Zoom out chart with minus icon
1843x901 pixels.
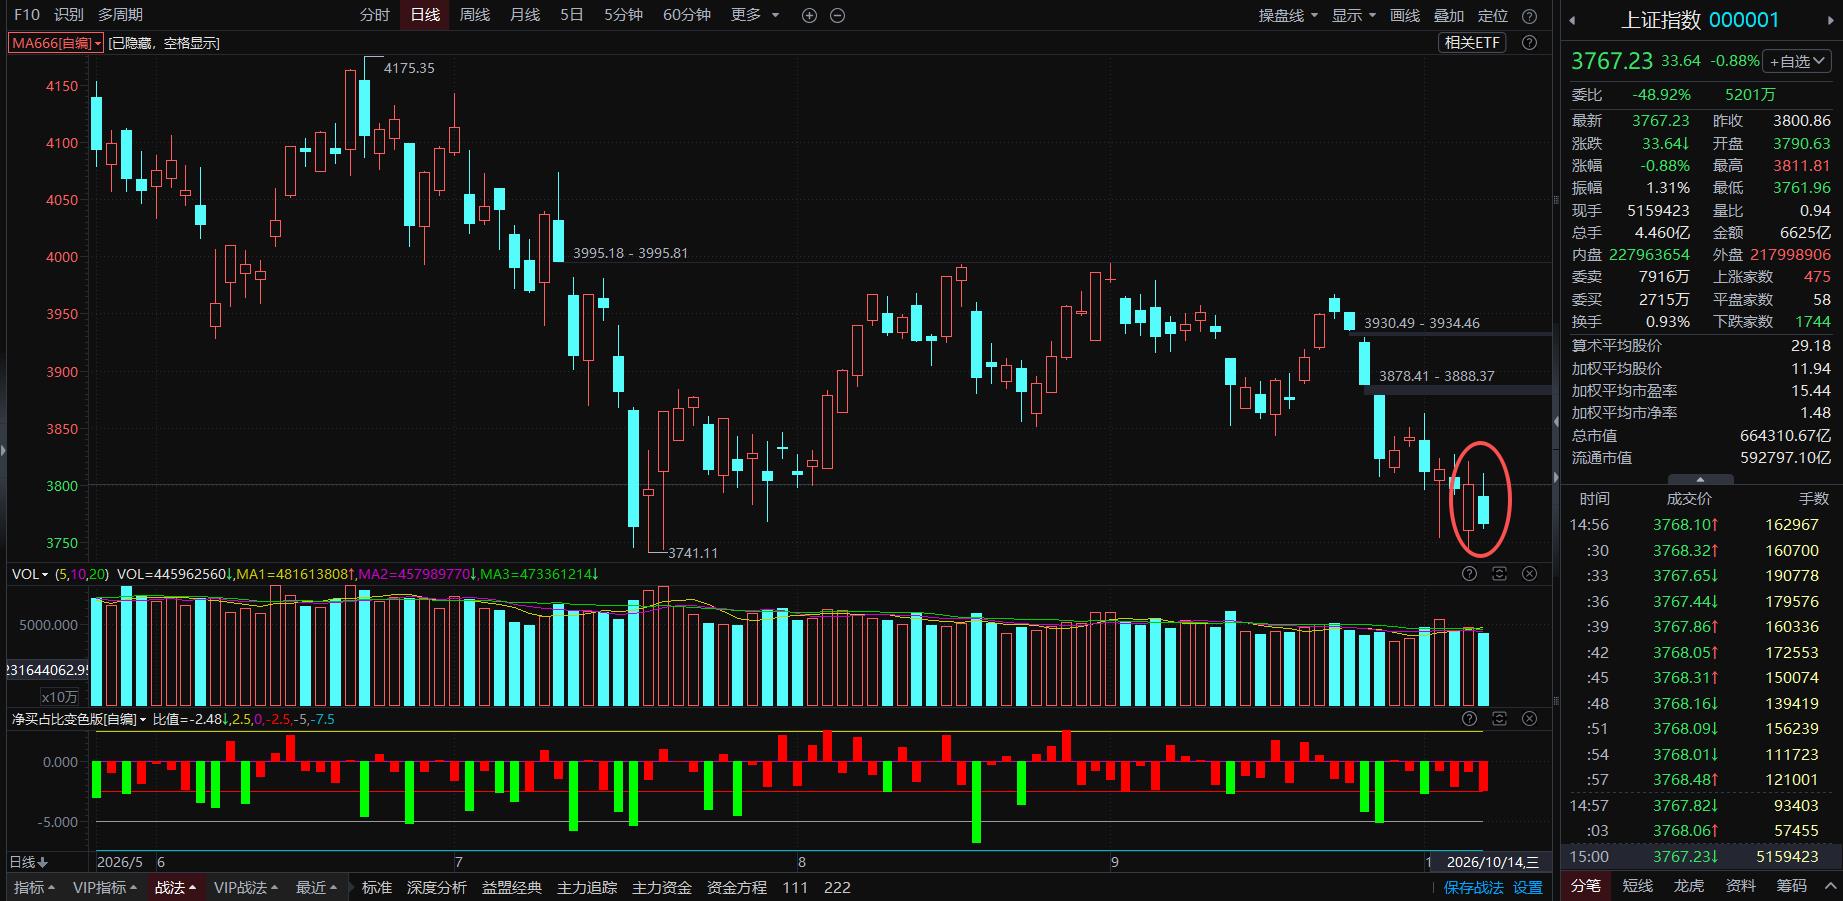[838, 16]
